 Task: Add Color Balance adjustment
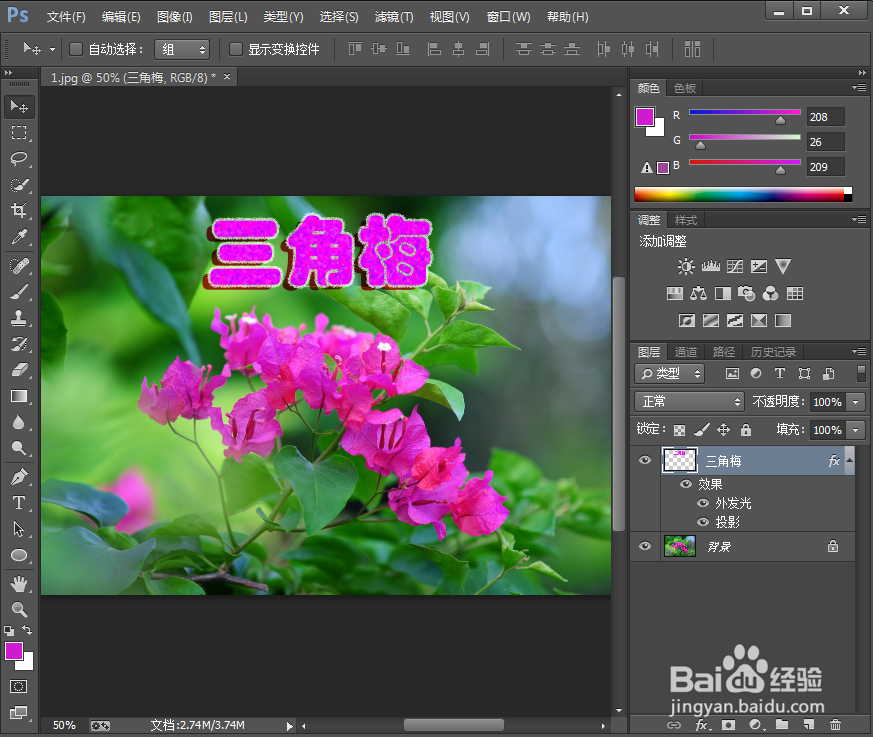(698, 293)
